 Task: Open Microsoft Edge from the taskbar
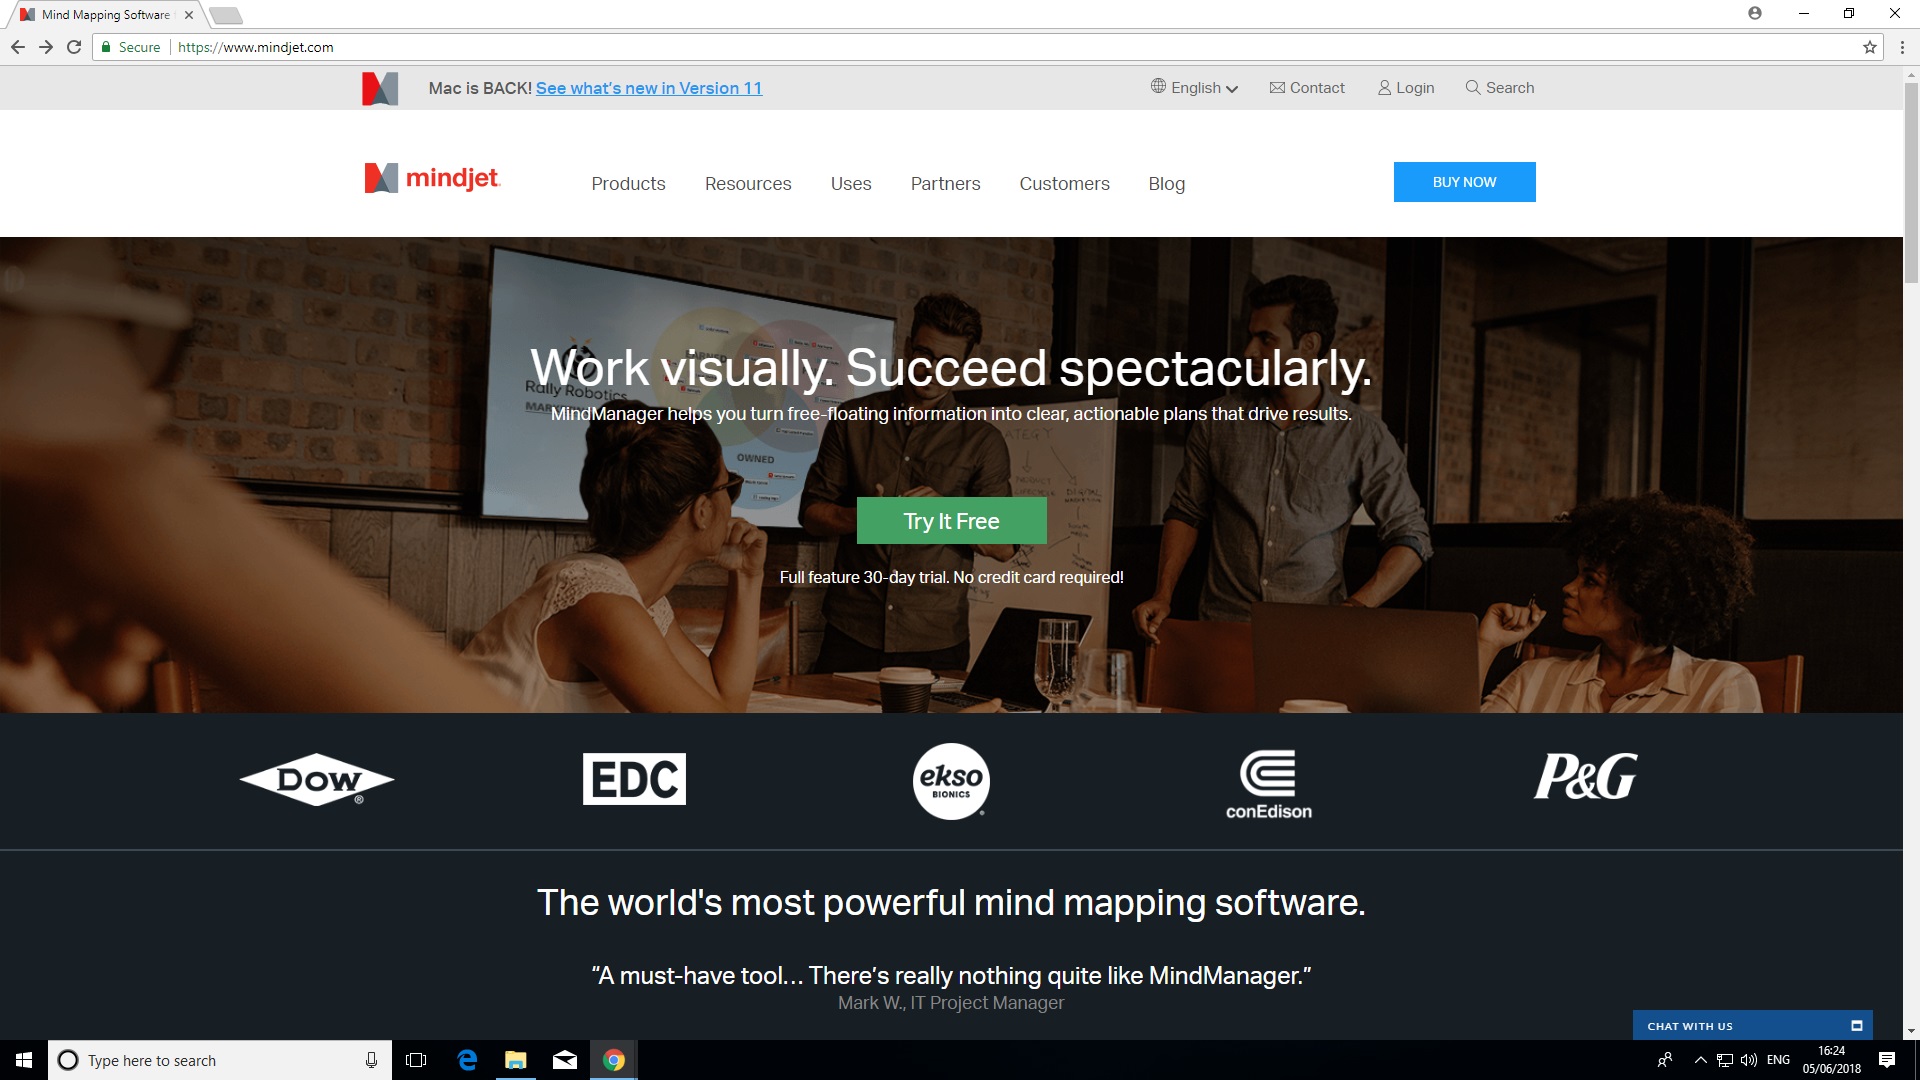coord(467,1060)
